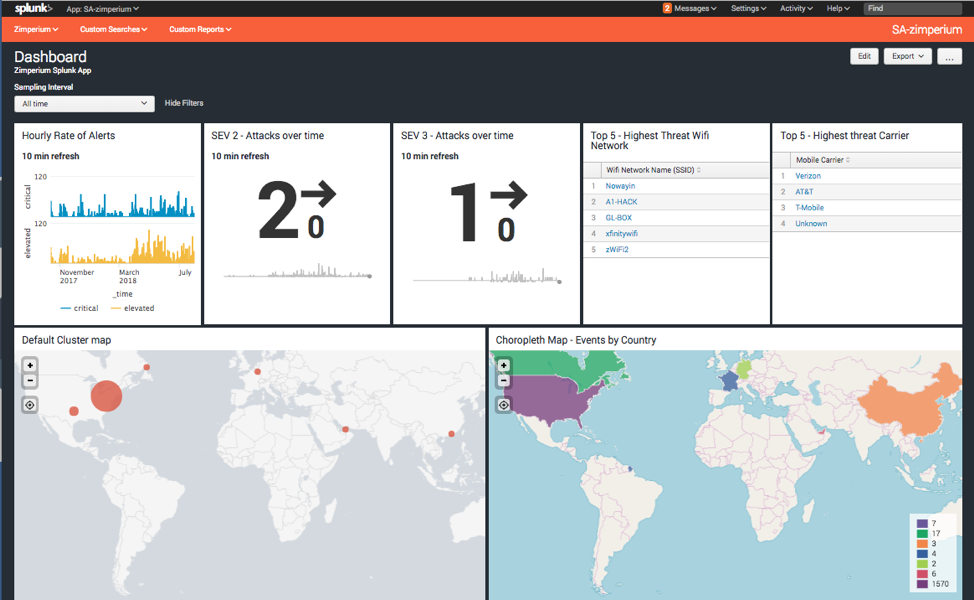Open the A1-HACK wifi network link

pos(621,202)
